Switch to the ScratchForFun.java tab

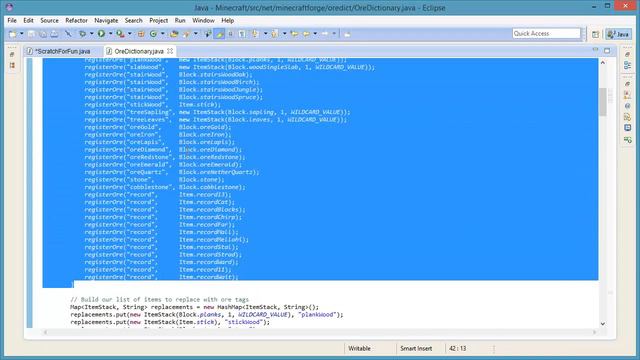tap(62, 51)
